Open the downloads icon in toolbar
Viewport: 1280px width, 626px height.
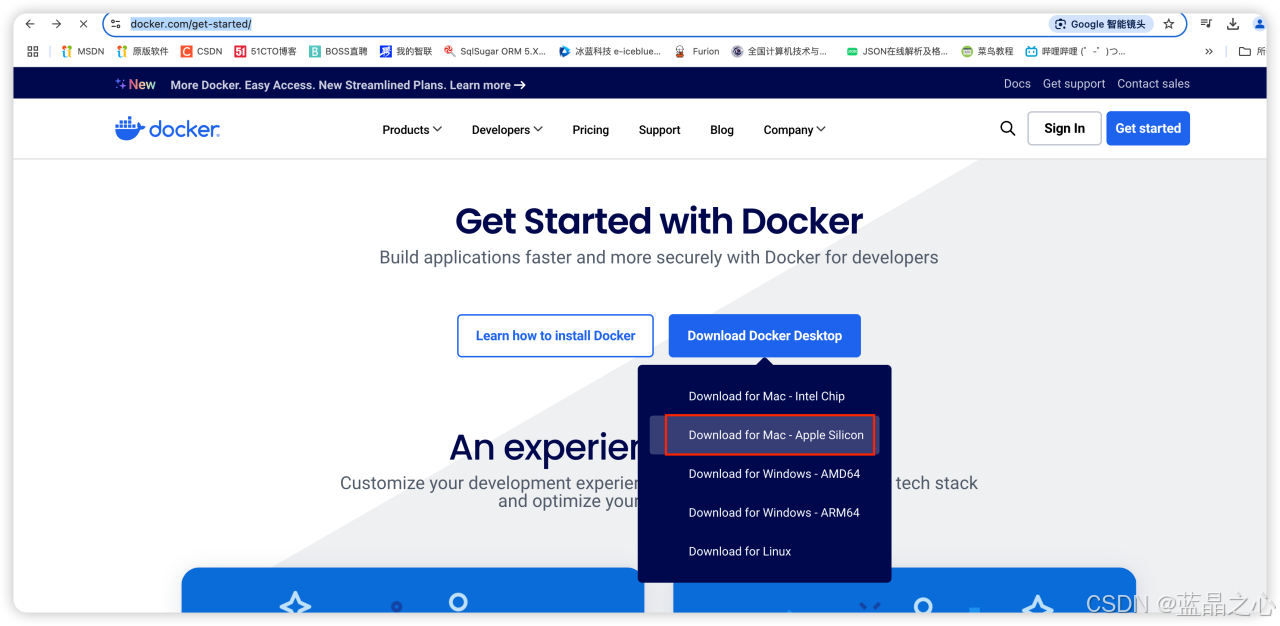[1233, 24]
